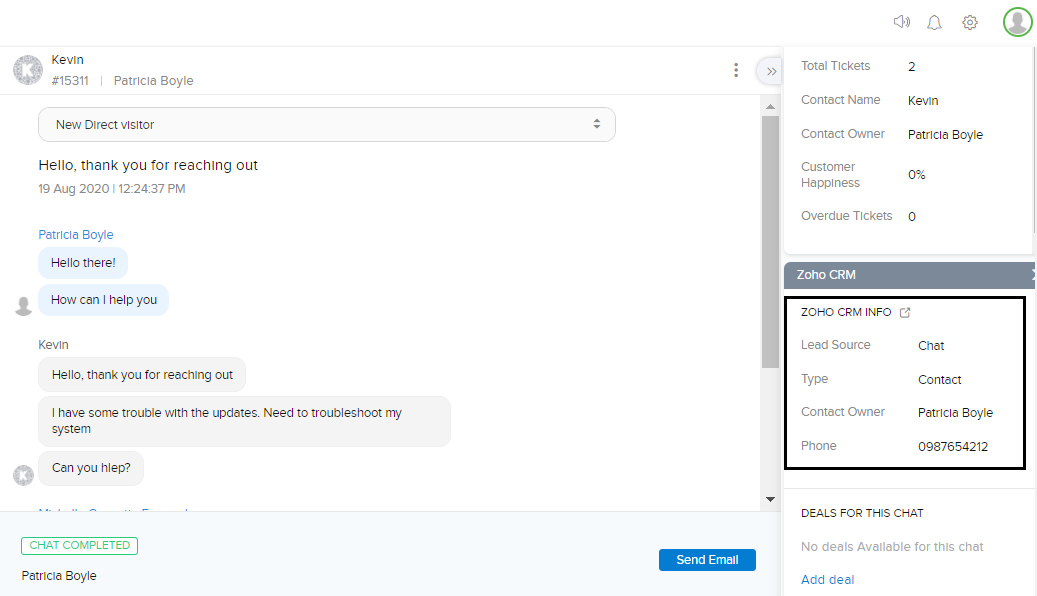Select the 'Can you hlep?' message
The height and width of the screenshot is (596, 1037).
click(91, 468)
